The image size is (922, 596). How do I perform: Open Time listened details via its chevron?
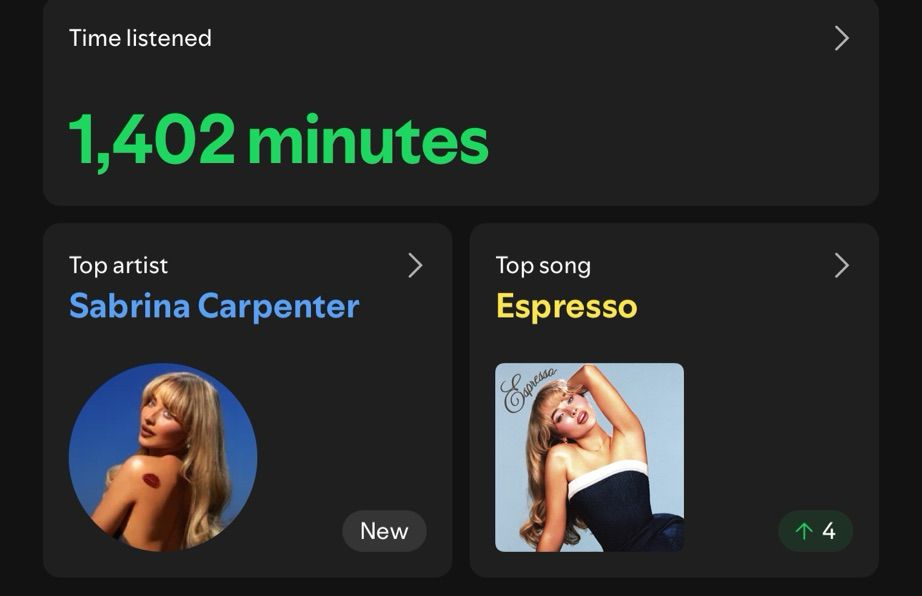[x=841, y=39]
